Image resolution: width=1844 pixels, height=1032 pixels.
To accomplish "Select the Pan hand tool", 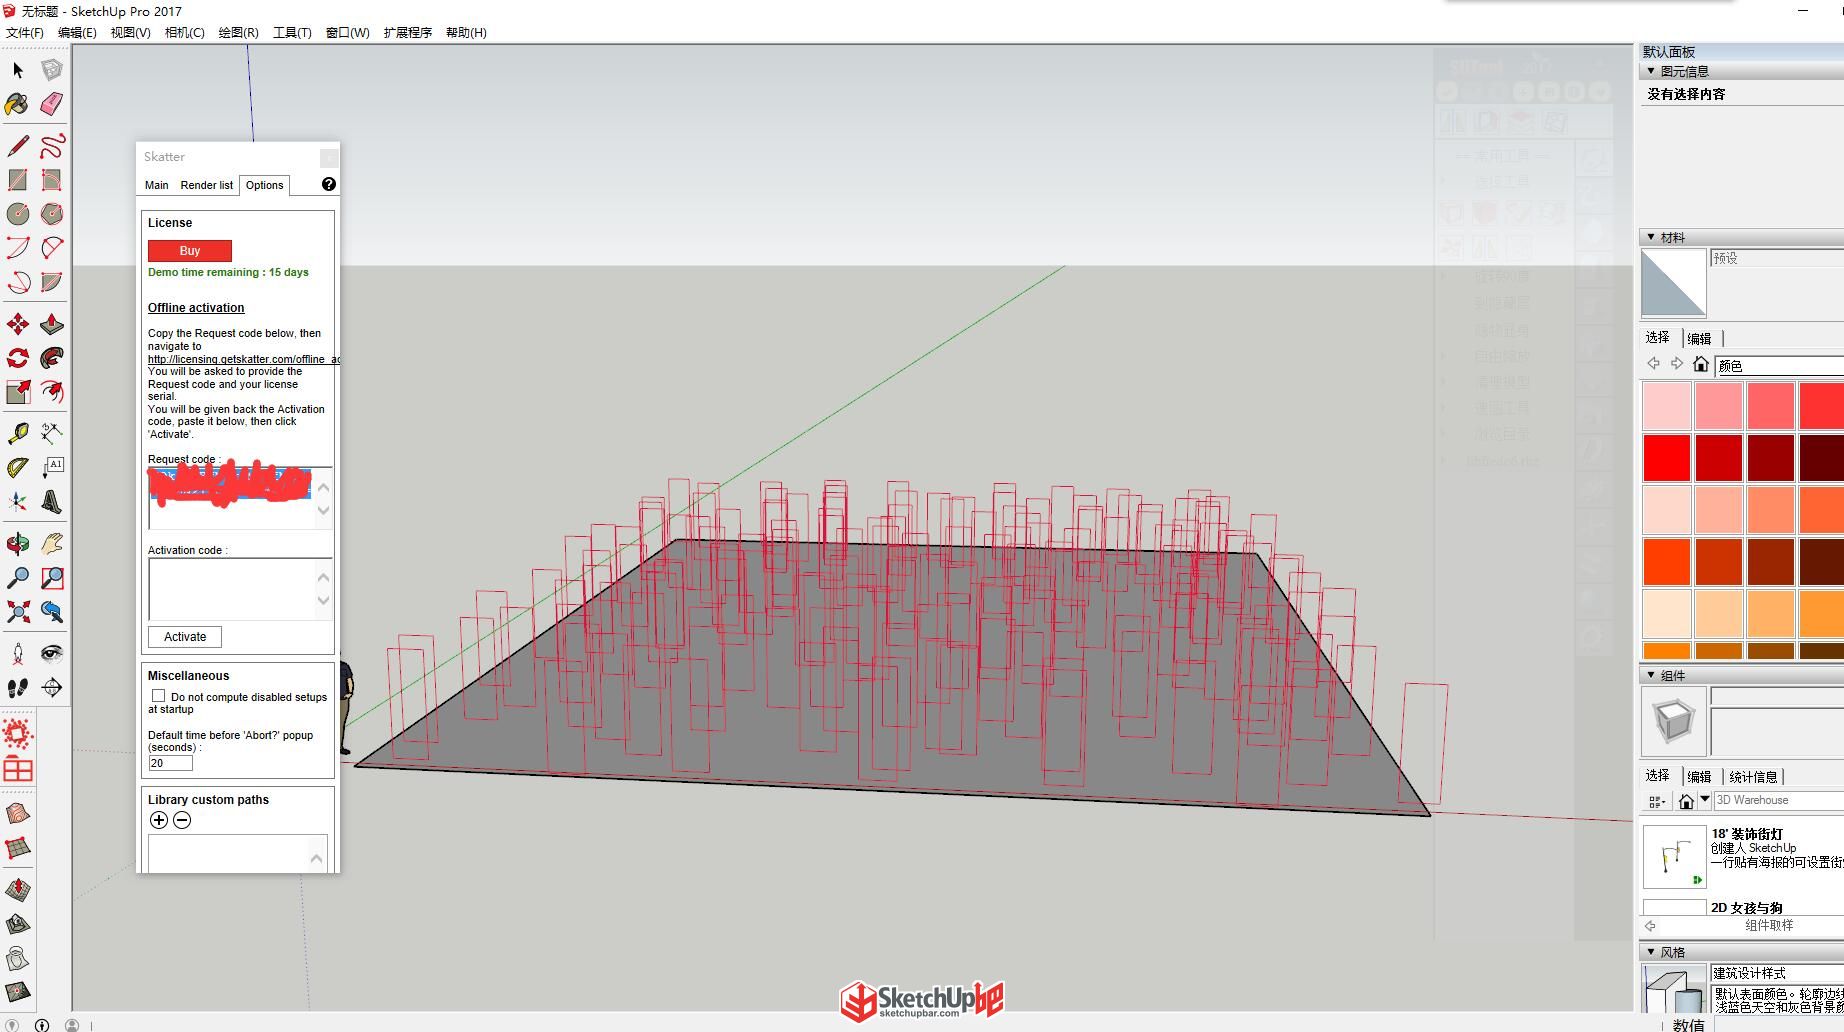I will click(52, 544).
